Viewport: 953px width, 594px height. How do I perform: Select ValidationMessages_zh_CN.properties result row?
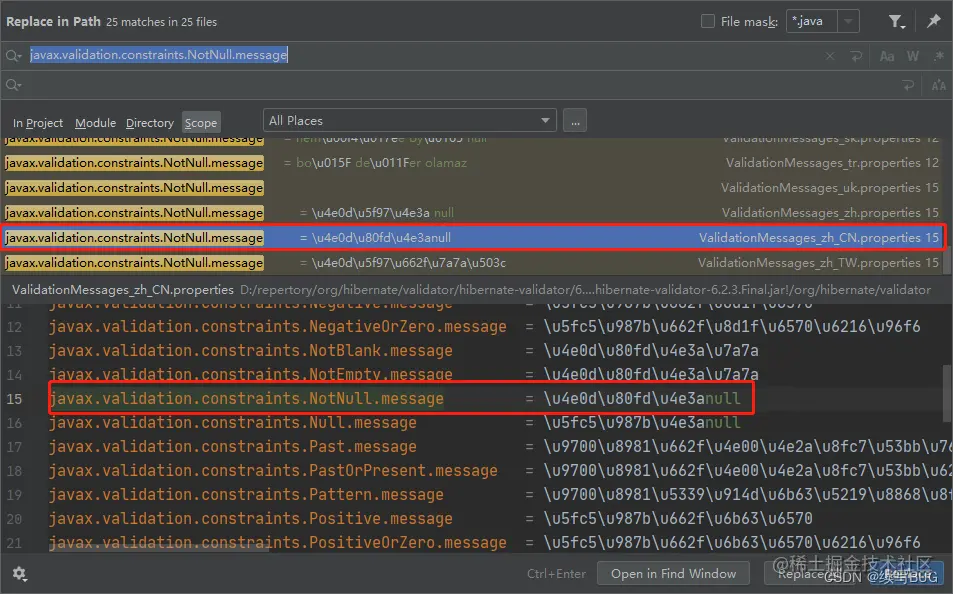(472, 238)
